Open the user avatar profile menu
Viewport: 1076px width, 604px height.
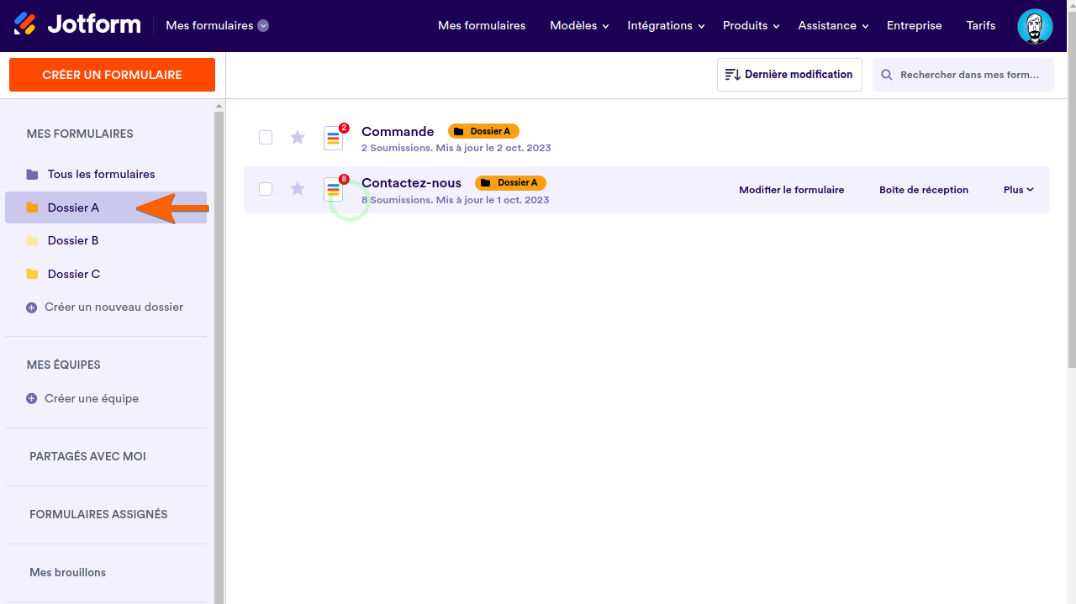1034,26
